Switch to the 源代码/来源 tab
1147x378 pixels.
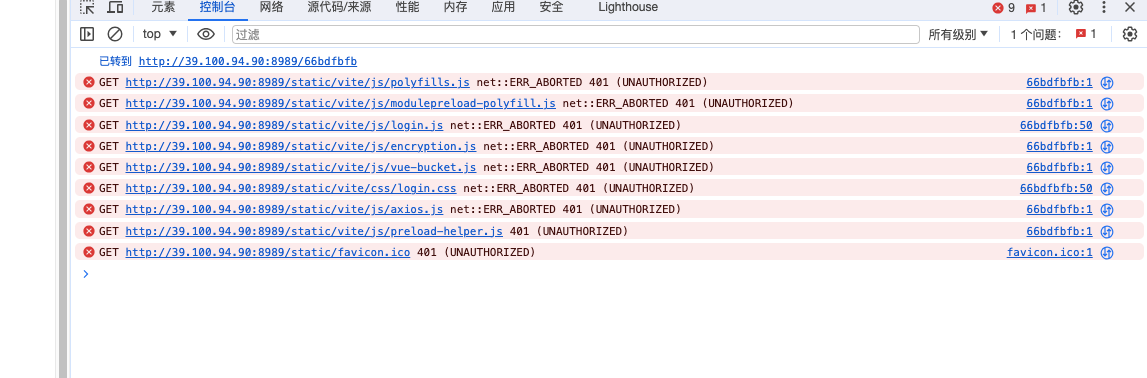[x=339, y=7]
